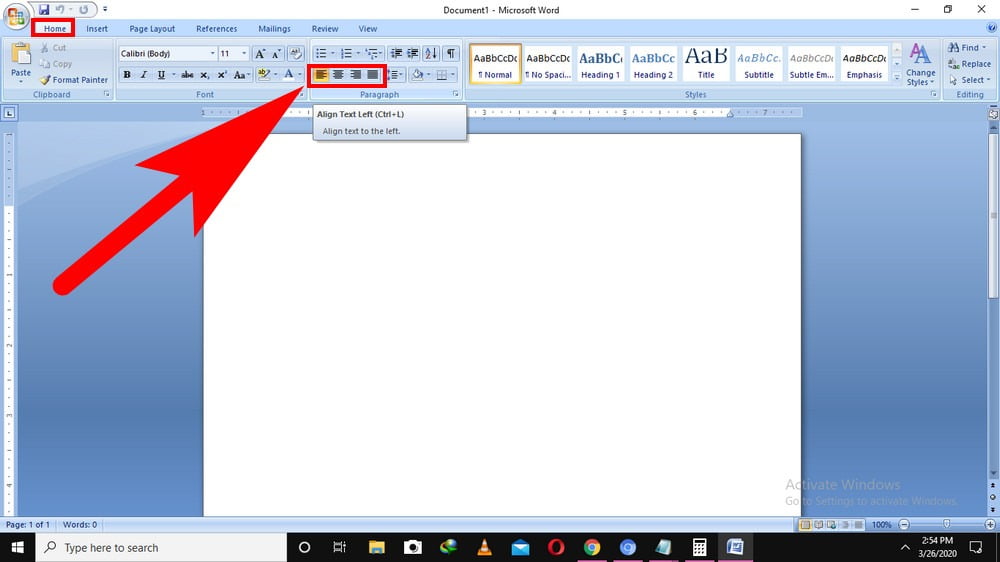The height and width of the screenshot is (562, 1000).
Task: Open Microsoft Office Word Help
Action: click(992, 28)
